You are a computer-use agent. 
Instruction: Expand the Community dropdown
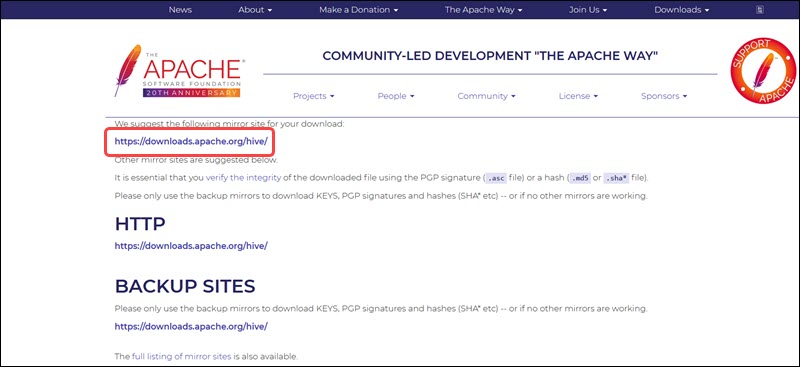(x=486, y=96)
